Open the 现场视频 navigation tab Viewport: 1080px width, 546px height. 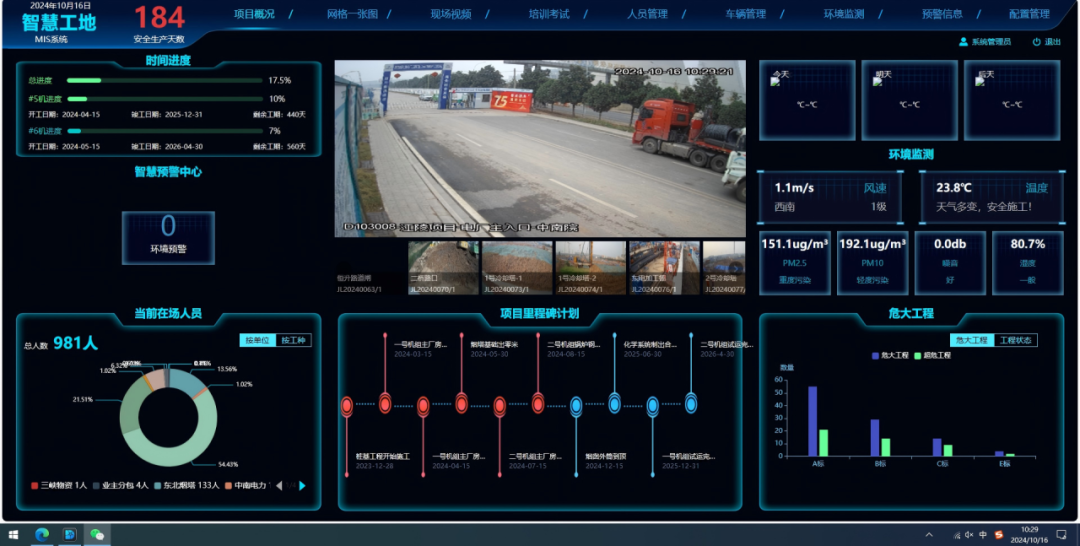(x=450, y=14)
